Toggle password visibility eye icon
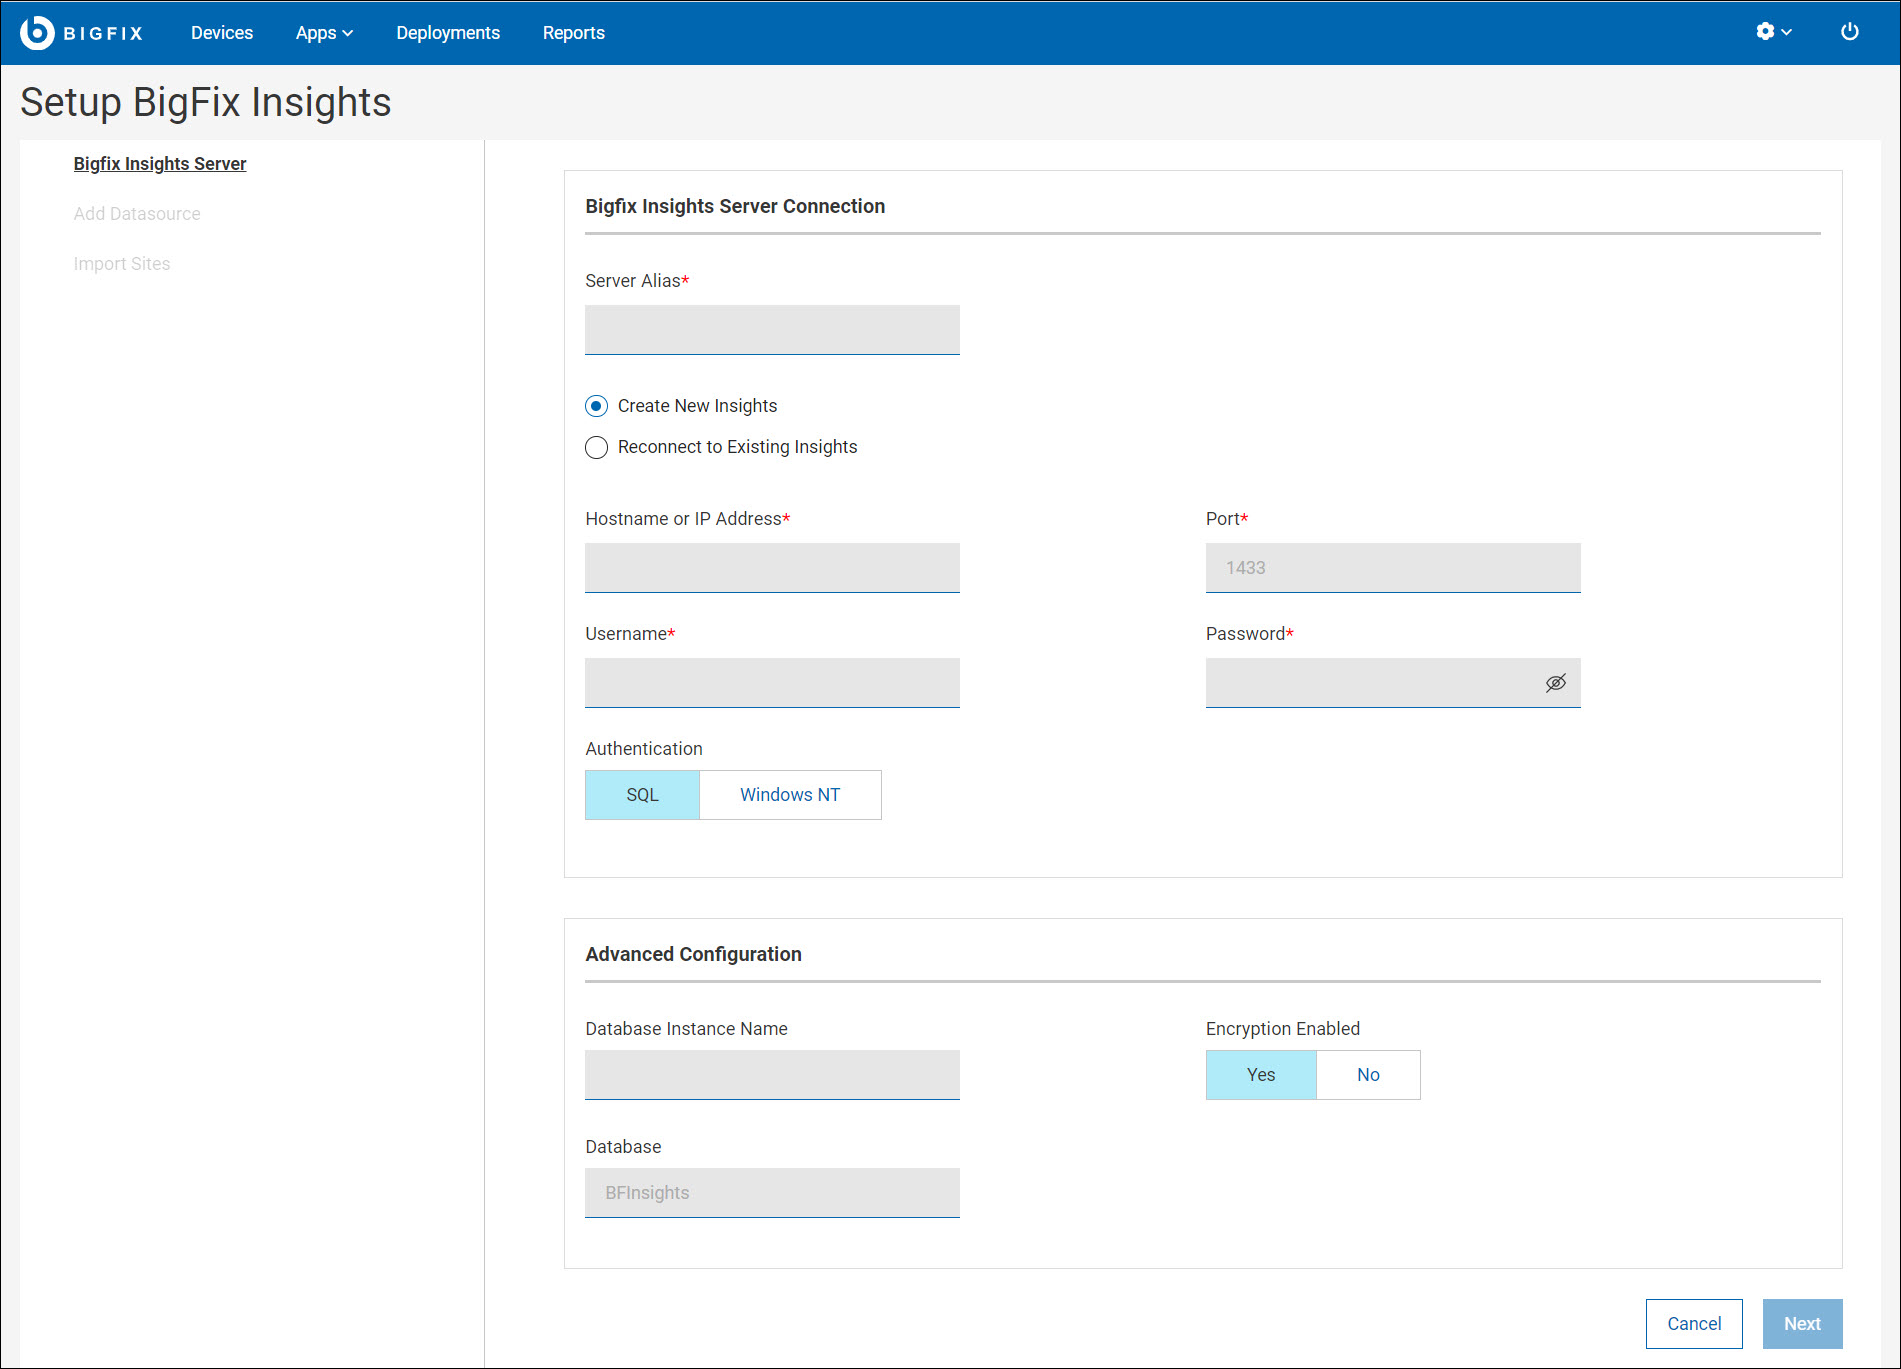 coord(1555,683)
